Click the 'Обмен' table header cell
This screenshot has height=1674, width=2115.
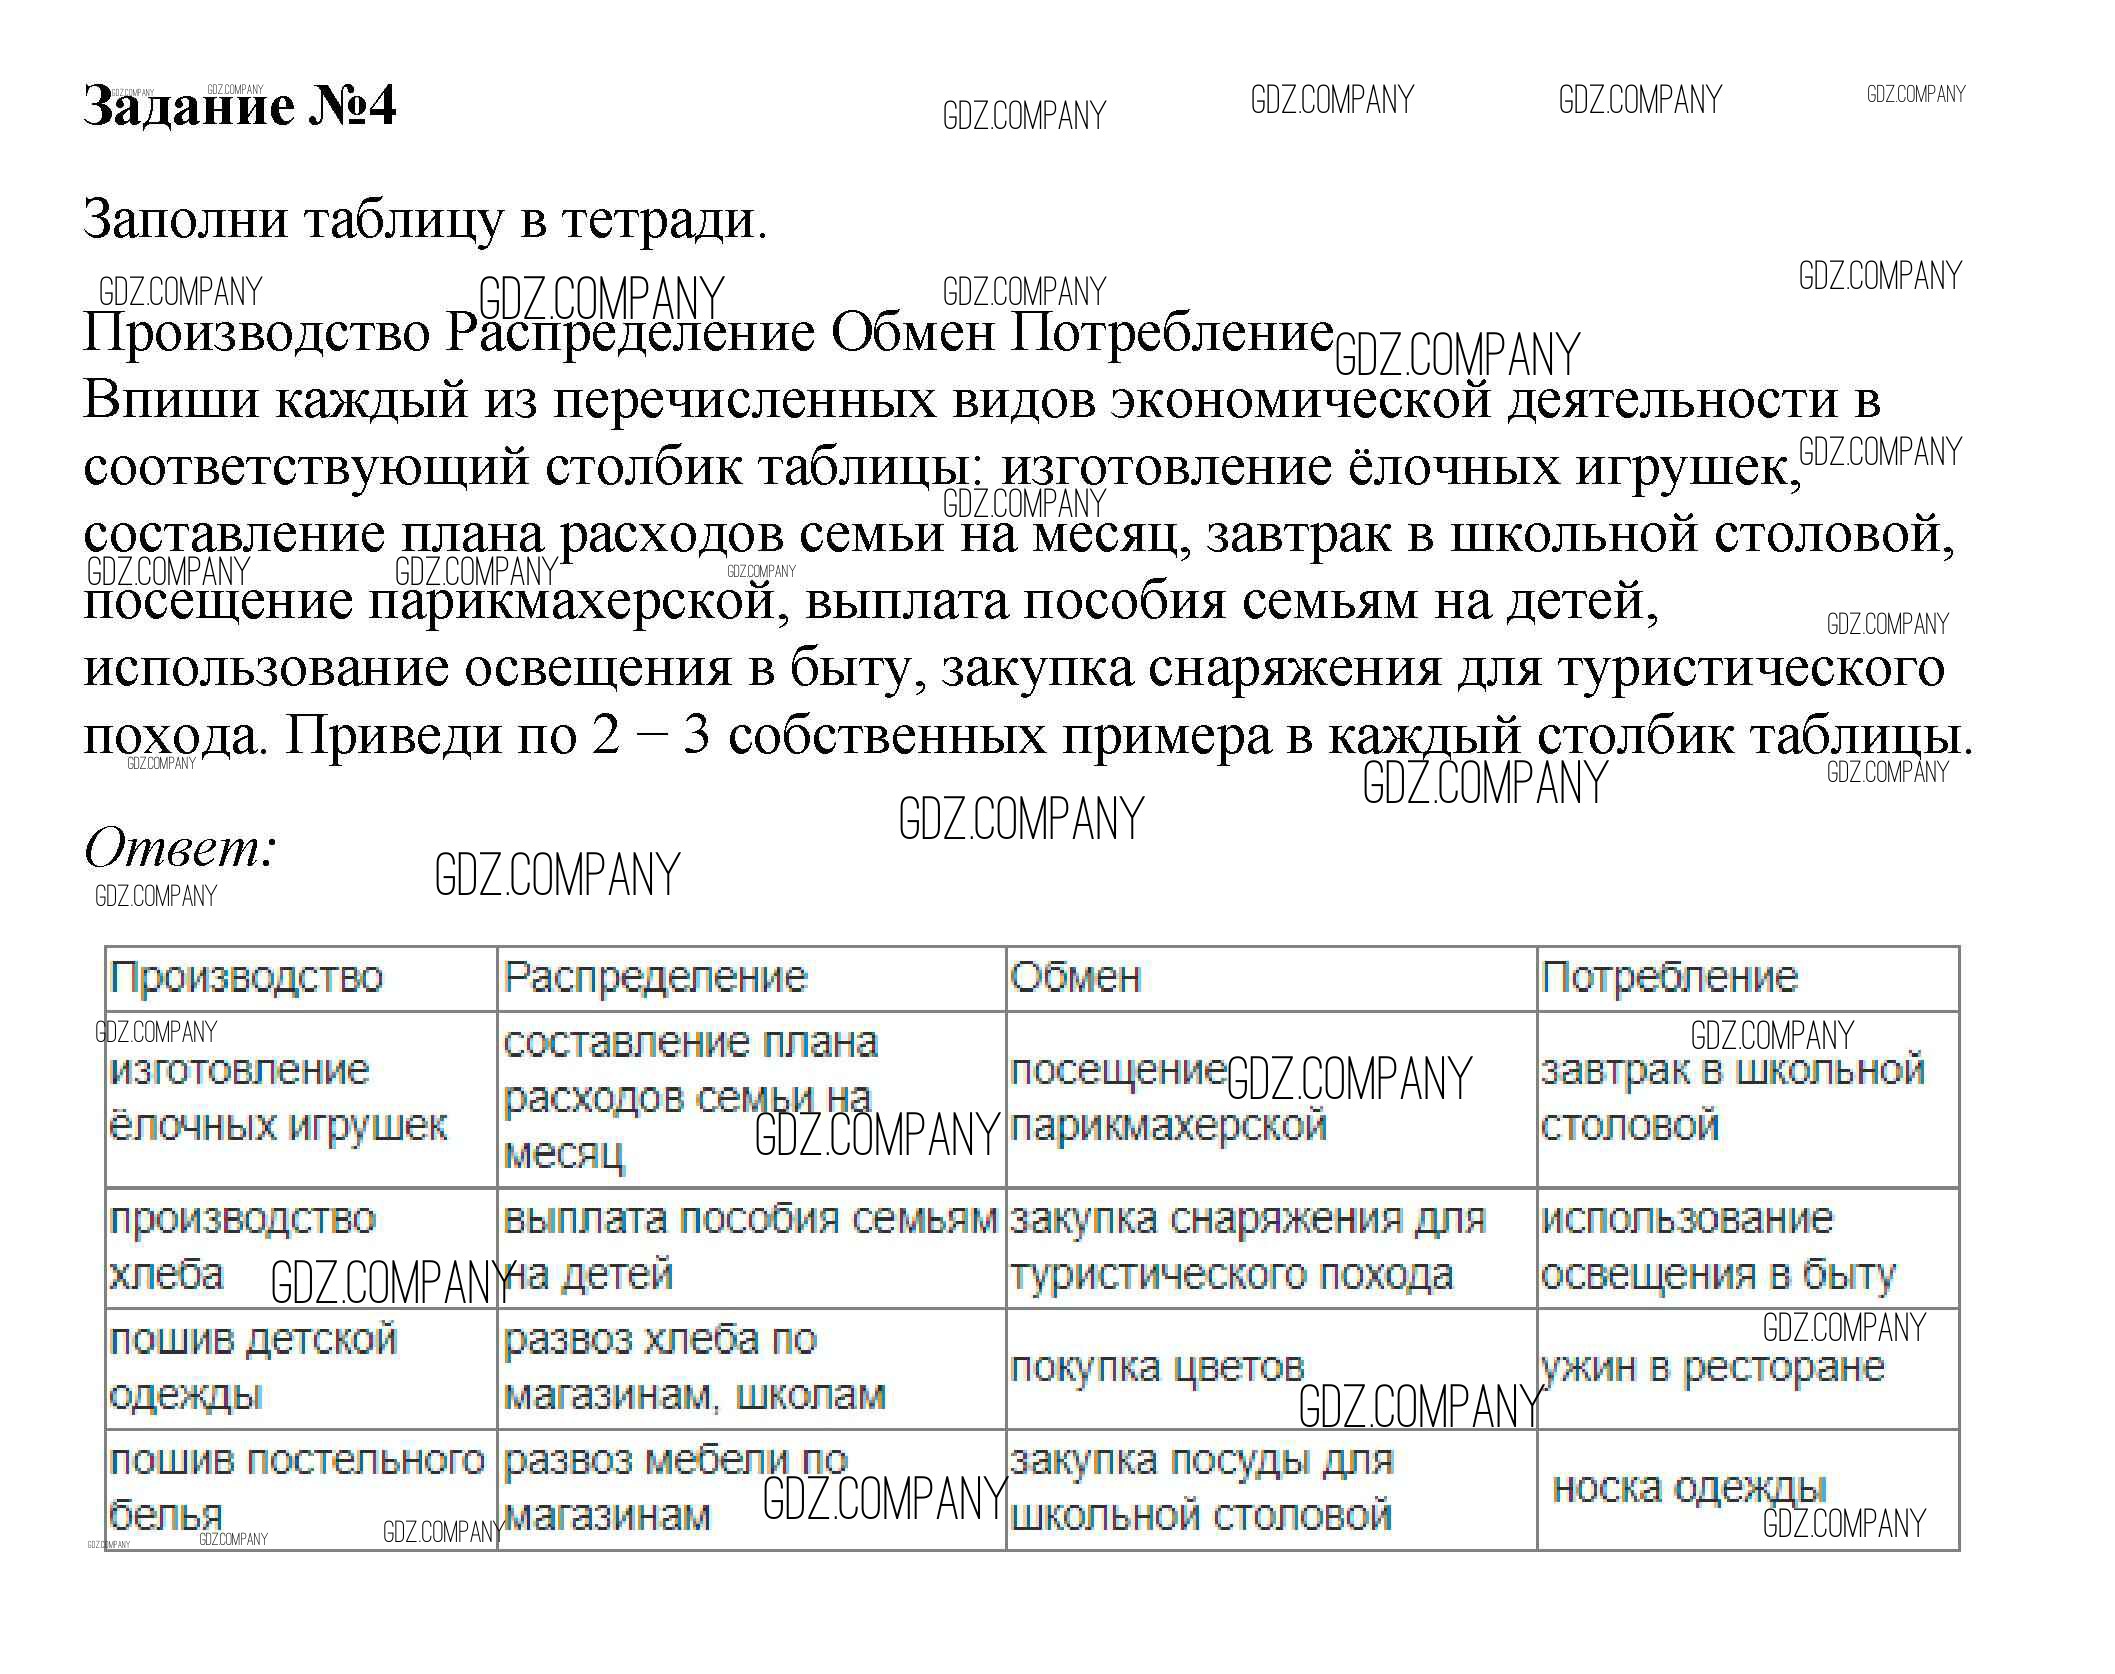pos(1075,977)
